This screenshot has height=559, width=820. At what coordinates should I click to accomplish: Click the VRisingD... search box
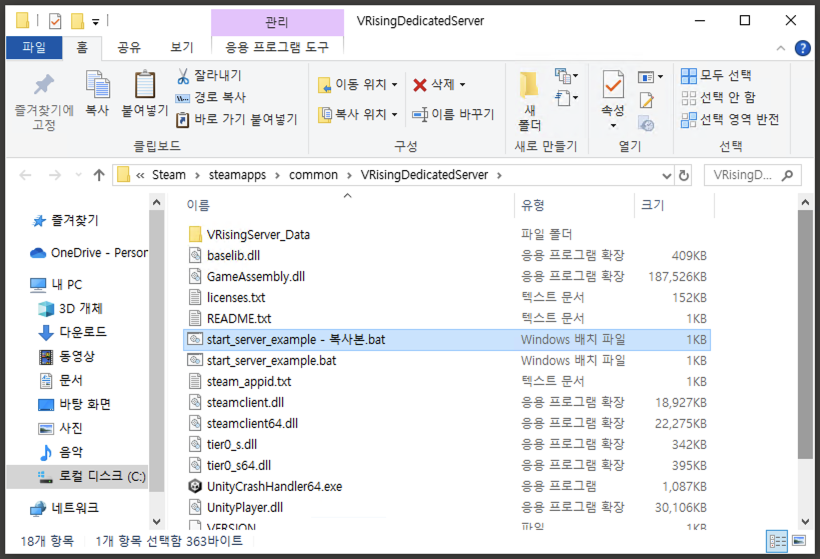click(x=752, y=175)
